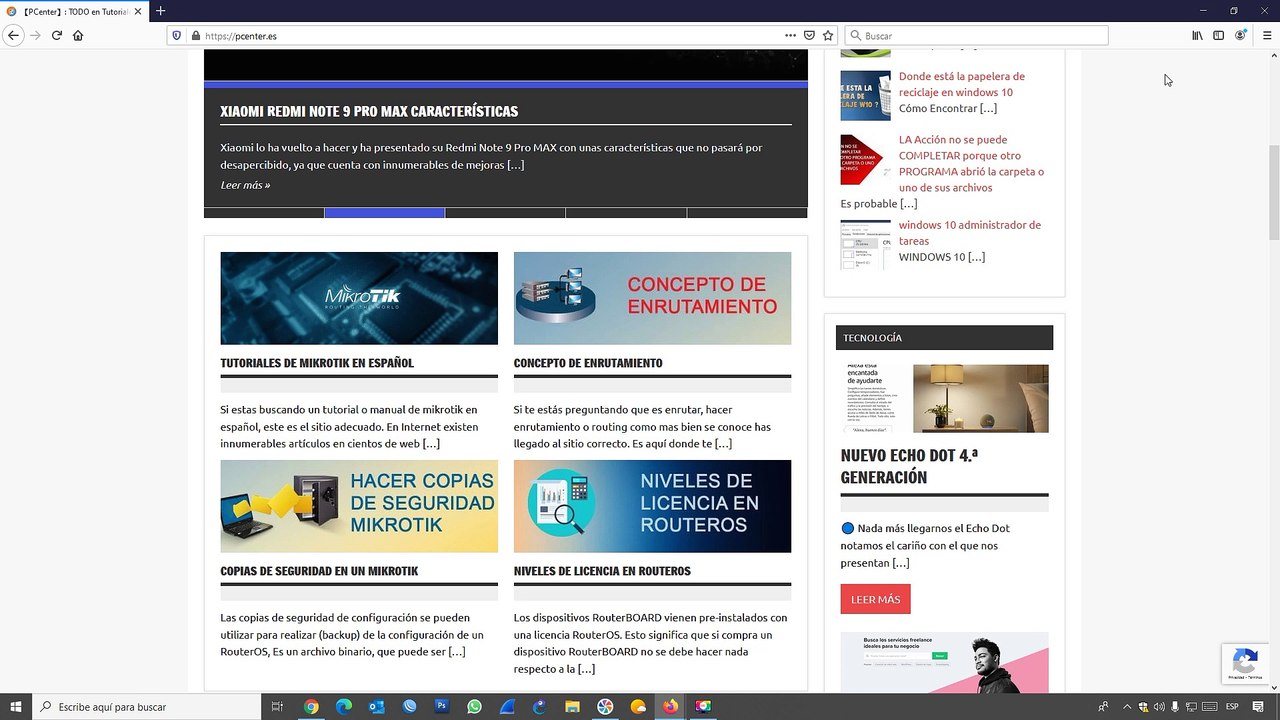
Task: Open Photoshop from the taskbar
Action: pos(442,707)
